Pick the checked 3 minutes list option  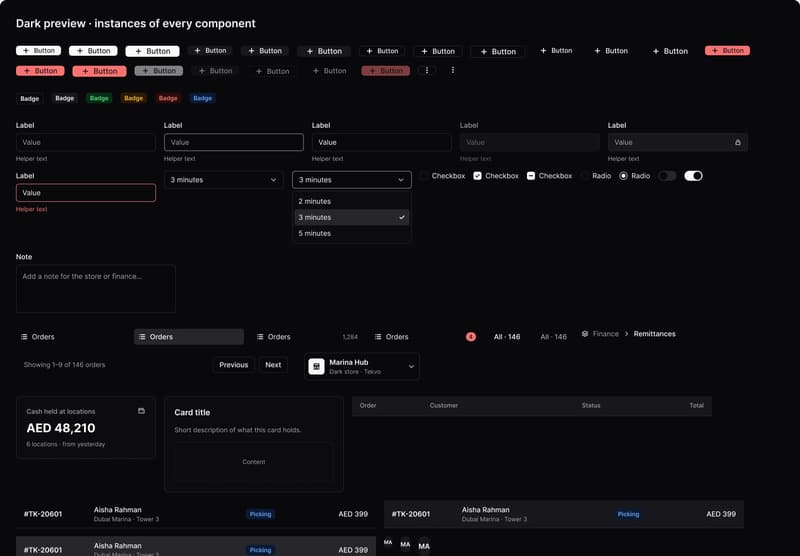(x=352, y=217)
